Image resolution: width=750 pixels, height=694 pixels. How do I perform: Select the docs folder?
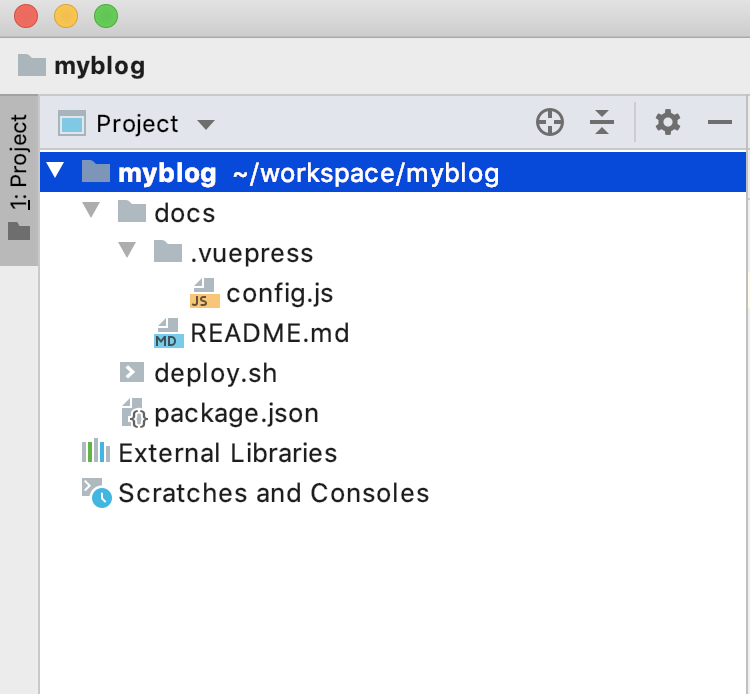[x=392, y=213]
